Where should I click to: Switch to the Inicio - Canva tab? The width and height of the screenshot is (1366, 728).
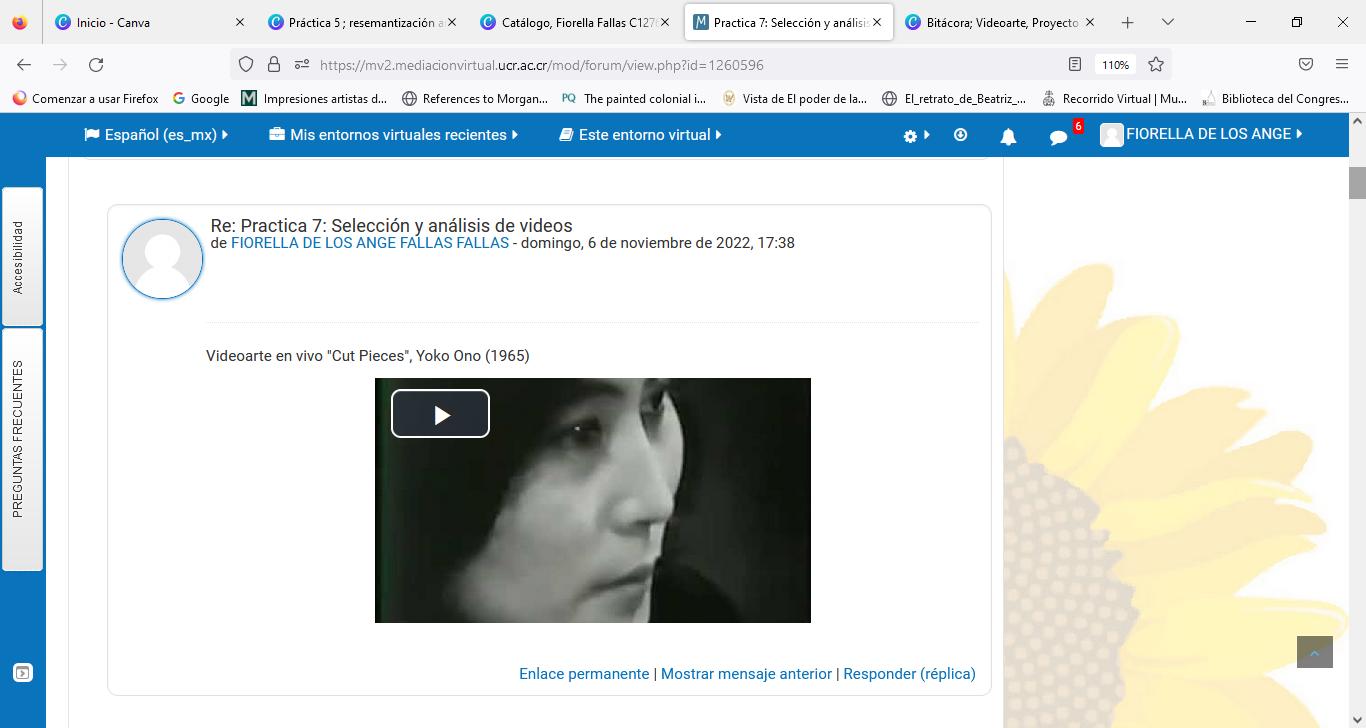[x=150, y=22]
